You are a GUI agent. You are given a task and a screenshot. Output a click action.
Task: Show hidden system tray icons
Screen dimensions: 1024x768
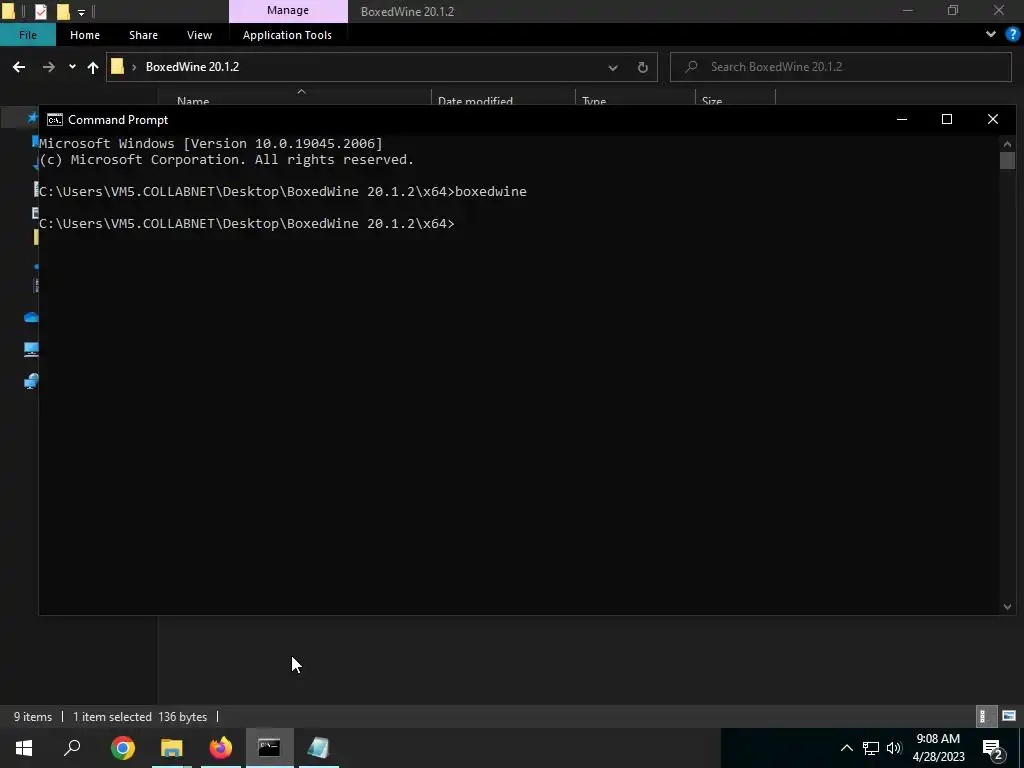click(846, 748)
